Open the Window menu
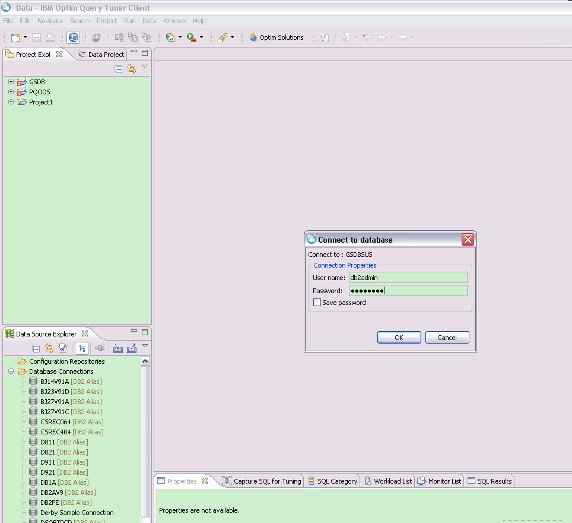The height and width of the screenshot is (523, 572). pyautogui.click(x=175, y=21)
